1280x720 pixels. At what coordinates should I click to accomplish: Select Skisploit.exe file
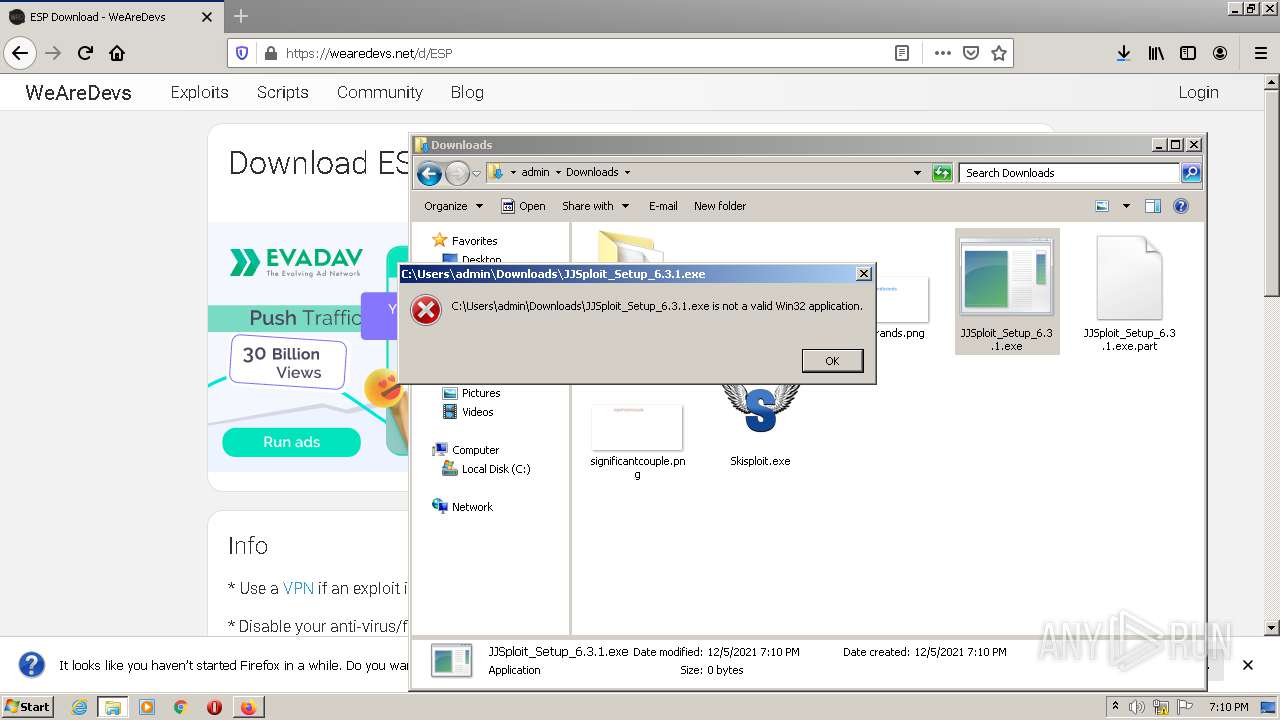point(760,425)
